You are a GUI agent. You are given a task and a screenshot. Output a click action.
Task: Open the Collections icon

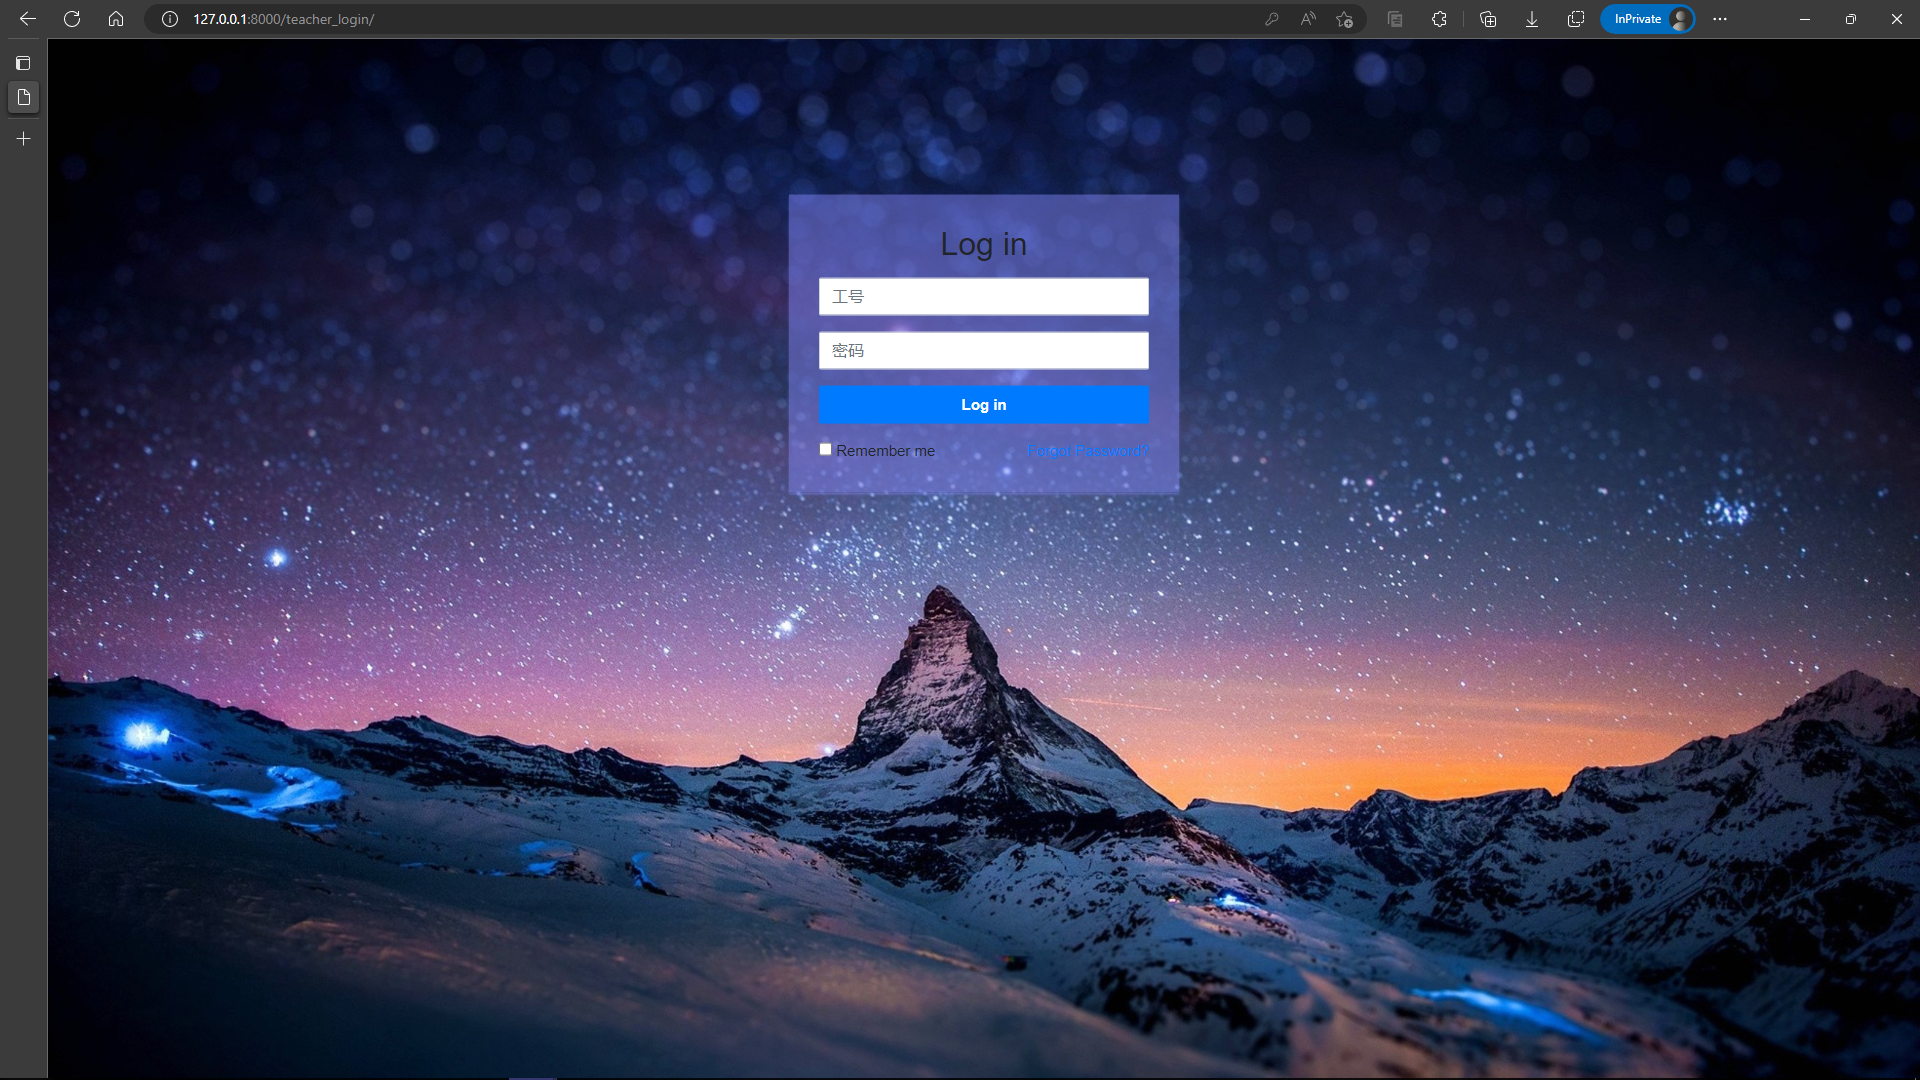pyautogui.click(x=1488, y=19)
